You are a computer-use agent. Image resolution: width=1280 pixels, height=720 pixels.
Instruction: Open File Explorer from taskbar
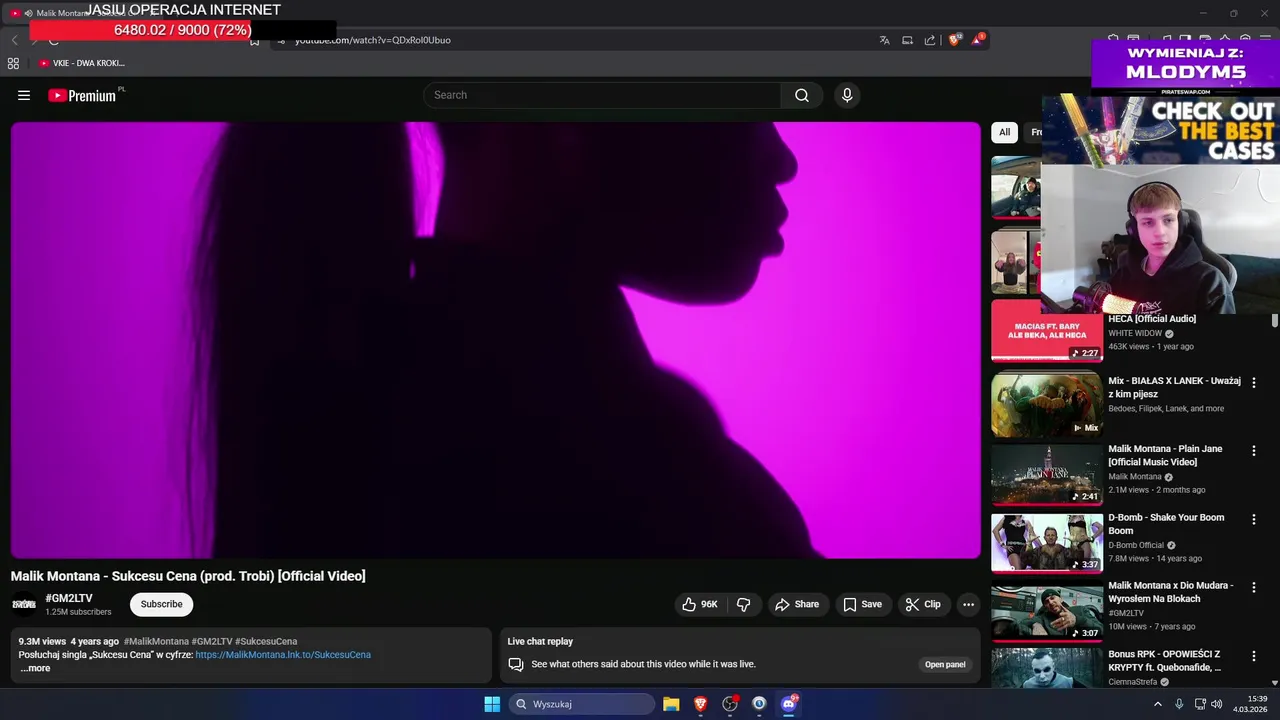pos(671,704)
